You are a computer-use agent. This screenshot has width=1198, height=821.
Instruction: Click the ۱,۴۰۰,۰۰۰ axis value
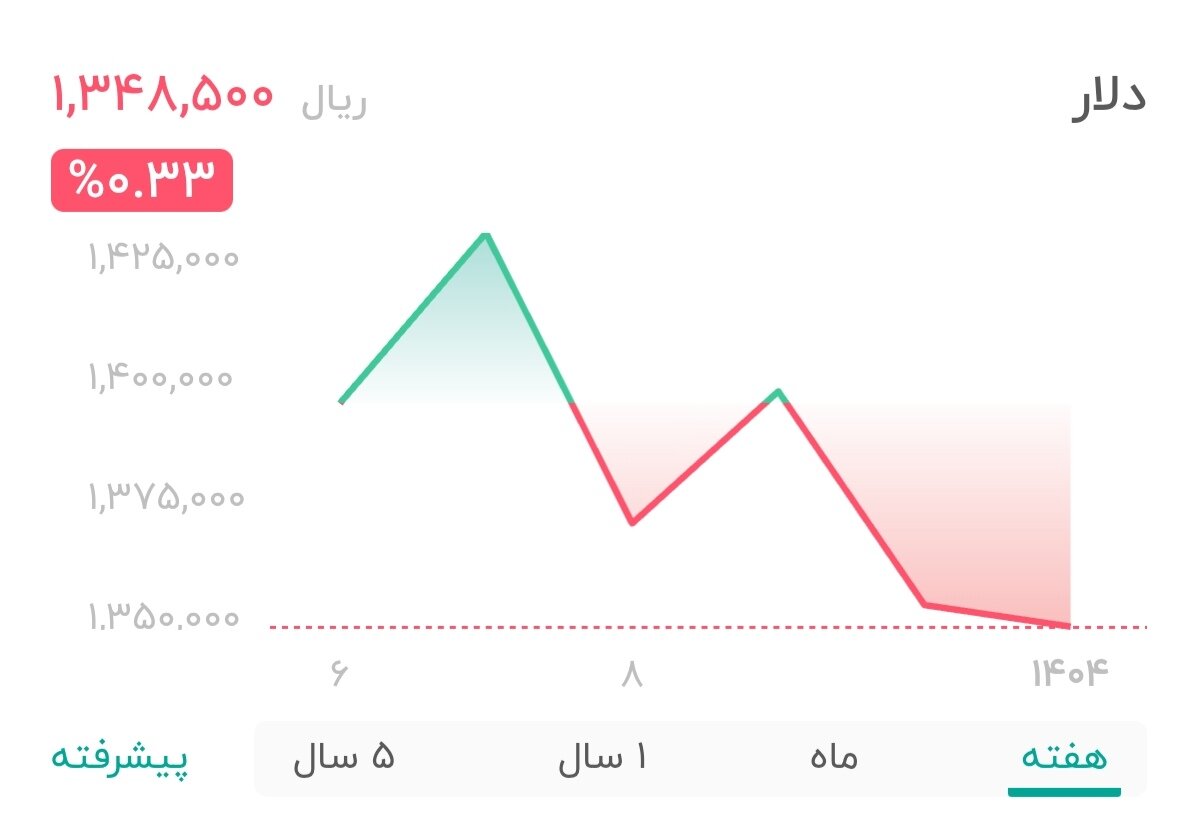[160, 378]
